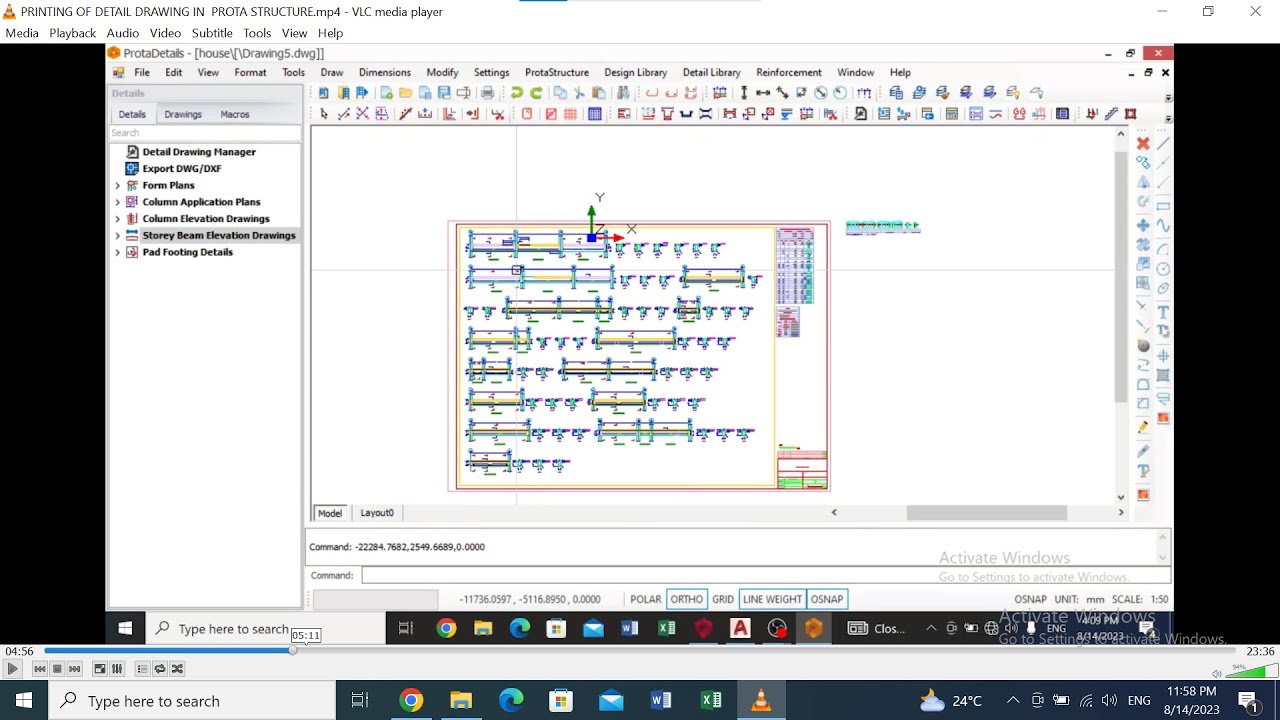This screenshot has width=1280, height=720.
Task: Toggle OSNAP in status bar
Action: pos(827,599)
